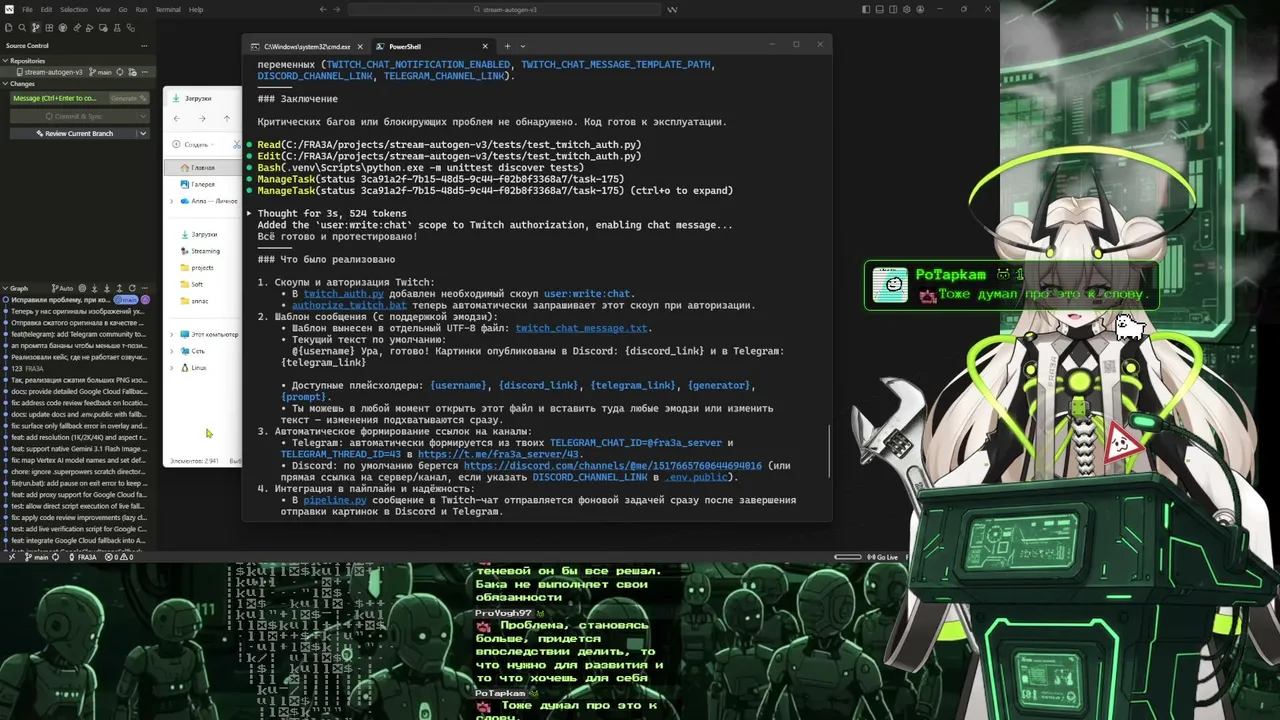
Task: Refresh the Graph panel
Action: (132, 288)
